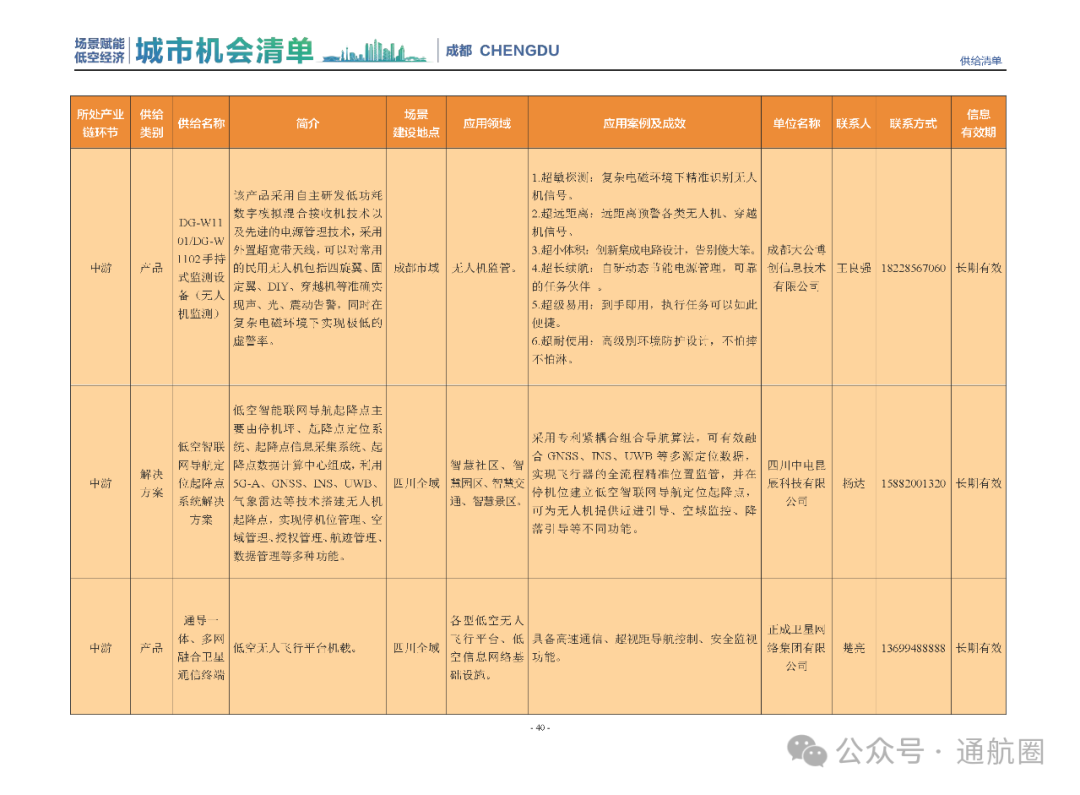Image resolution: width=1080 pixels, height=795 pixels.
Task: Click the 应用领域 column header
Action: tap(487, 123)
